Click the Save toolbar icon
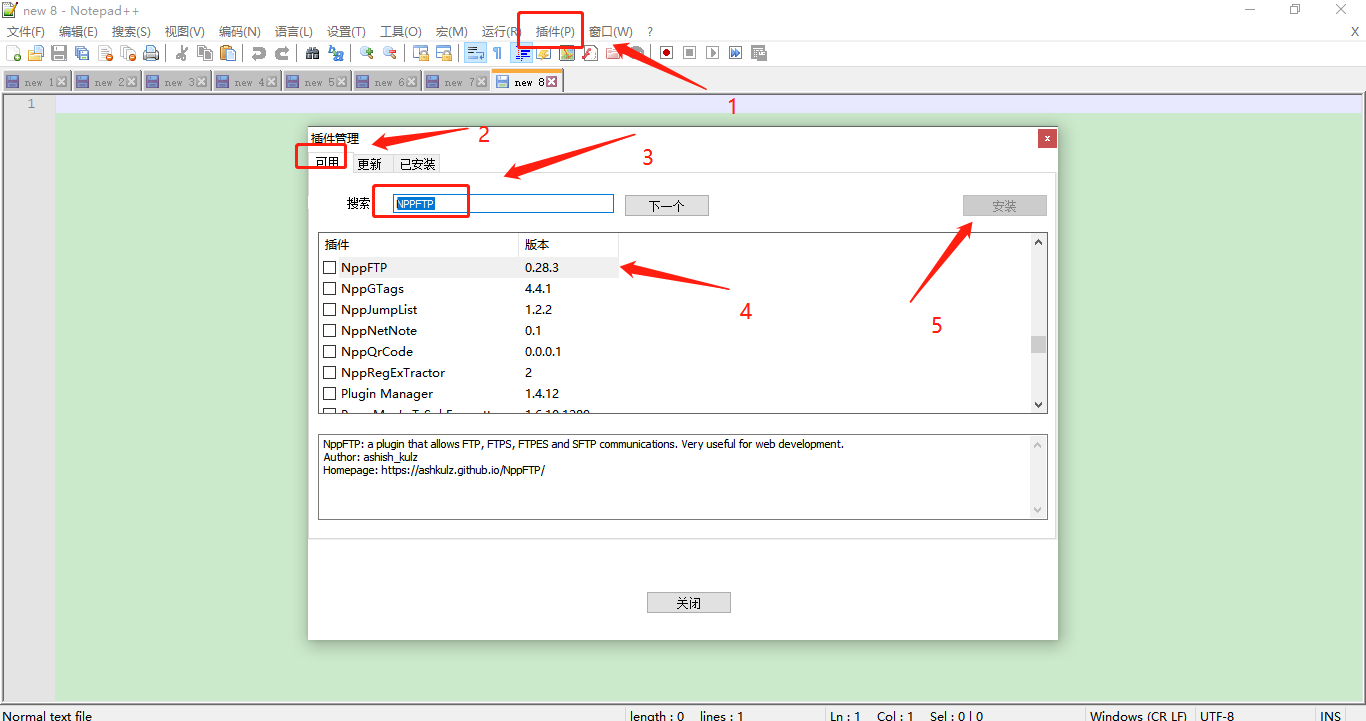 pyautogui.click(x=59, y=53)
